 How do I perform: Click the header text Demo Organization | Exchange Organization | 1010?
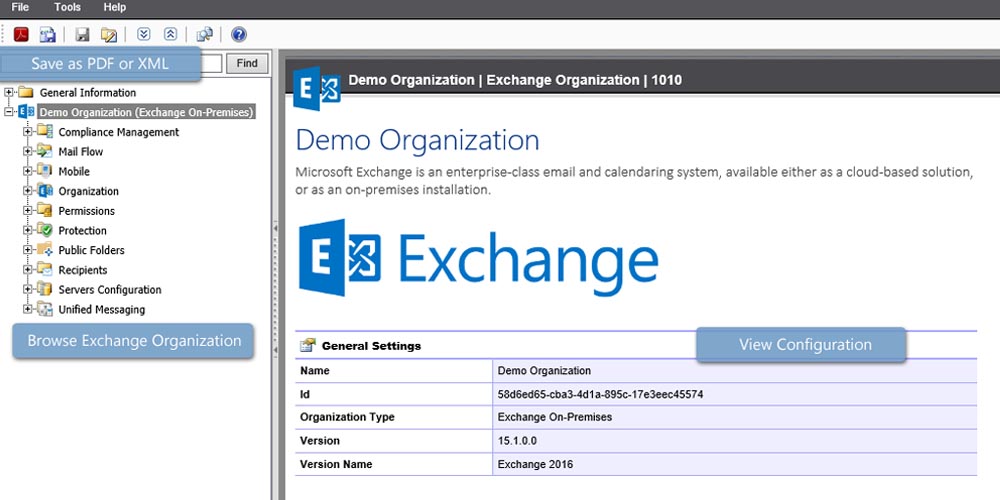click(515, 80)
